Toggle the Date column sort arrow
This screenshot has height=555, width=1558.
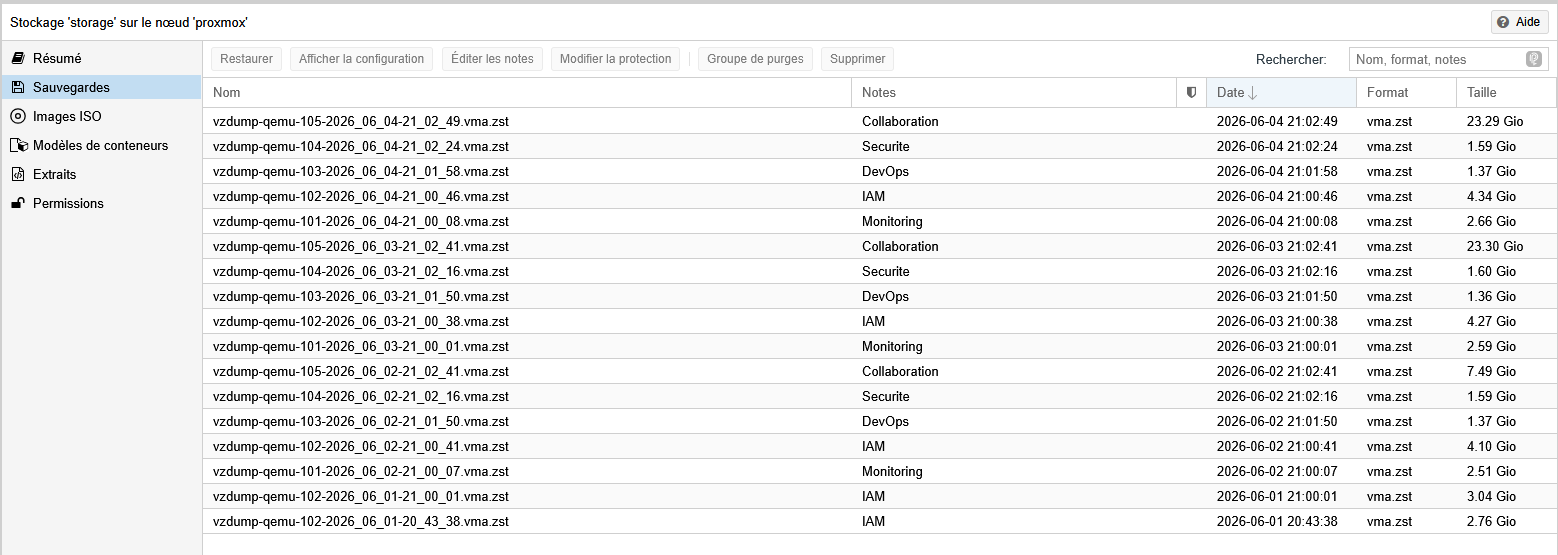[x=1252, y=92]
